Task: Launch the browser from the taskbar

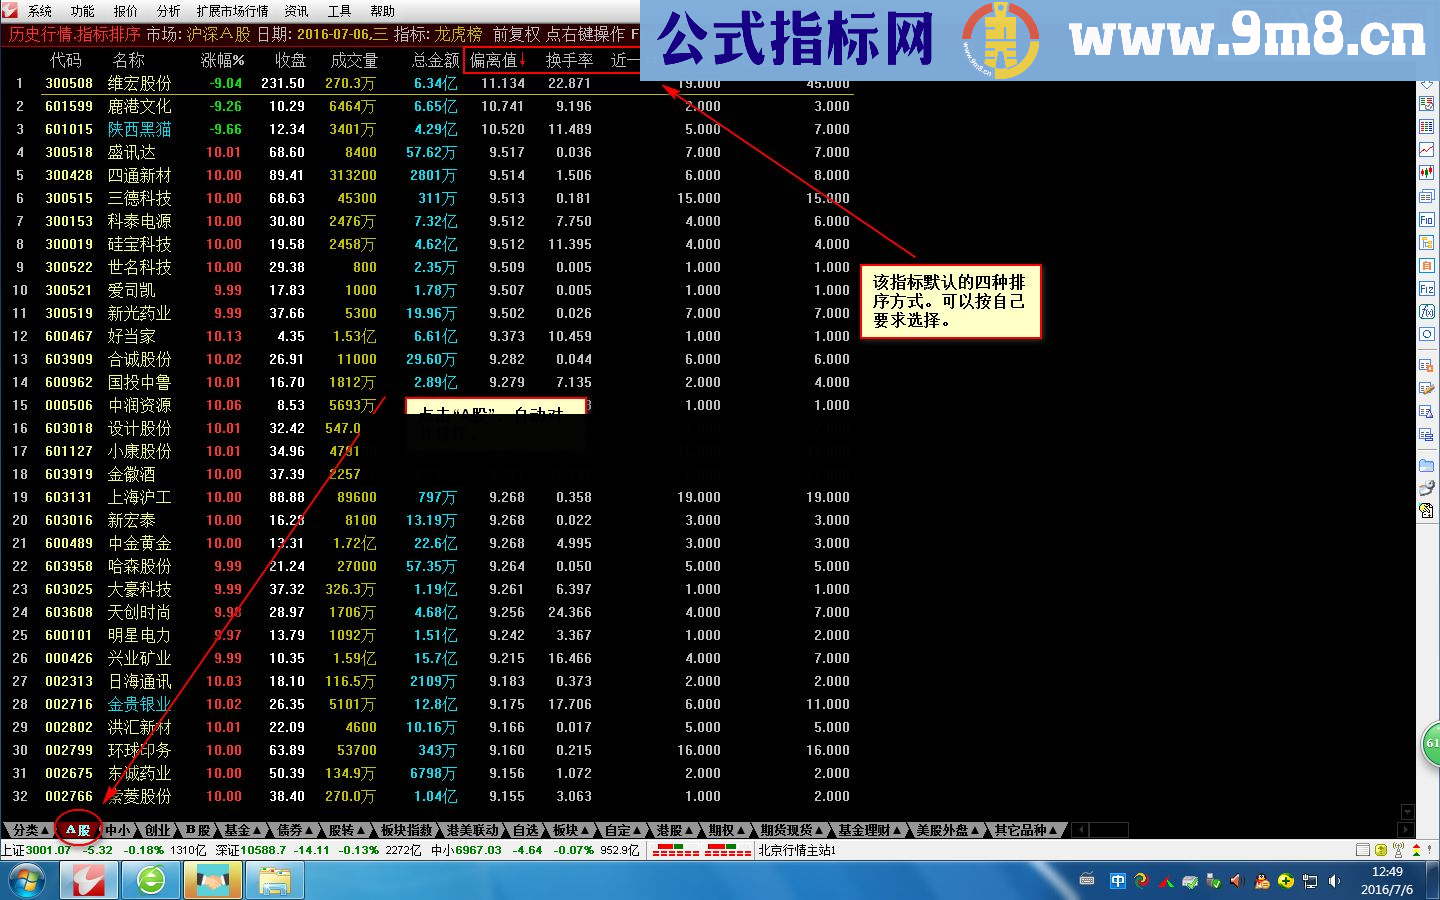Action: (x=150, y=880)
